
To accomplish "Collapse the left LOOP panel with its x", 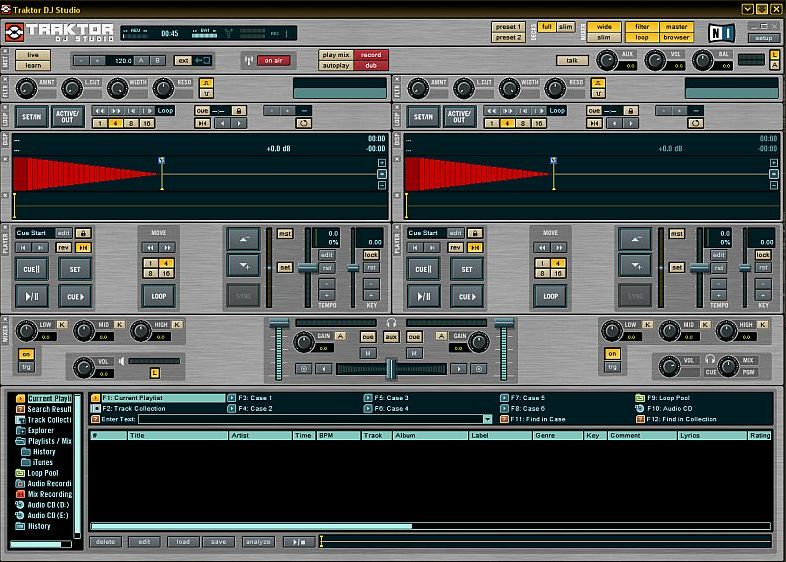I will coord(6,107).
